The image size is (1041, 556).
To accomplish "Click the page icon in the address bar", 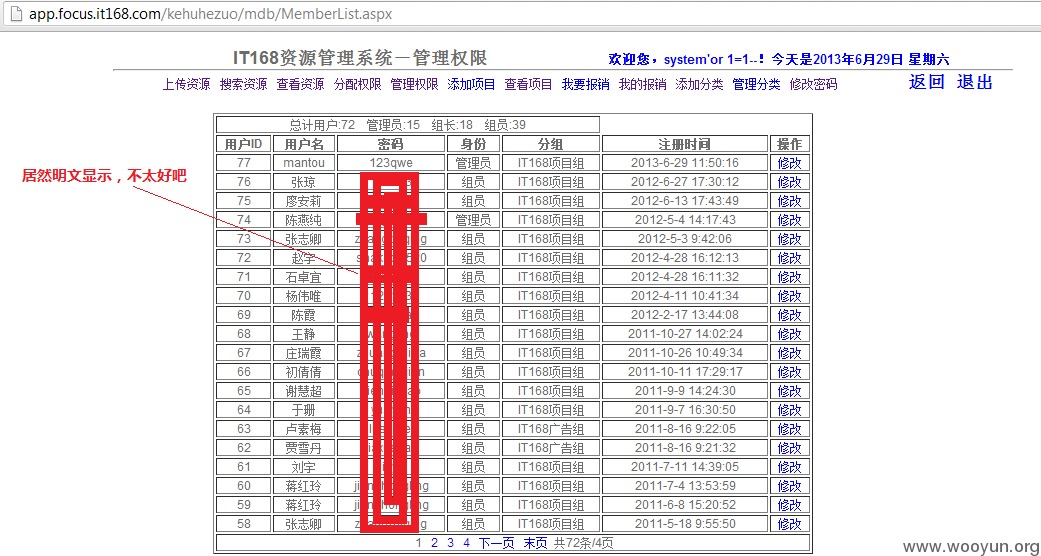I will (16, 13).
